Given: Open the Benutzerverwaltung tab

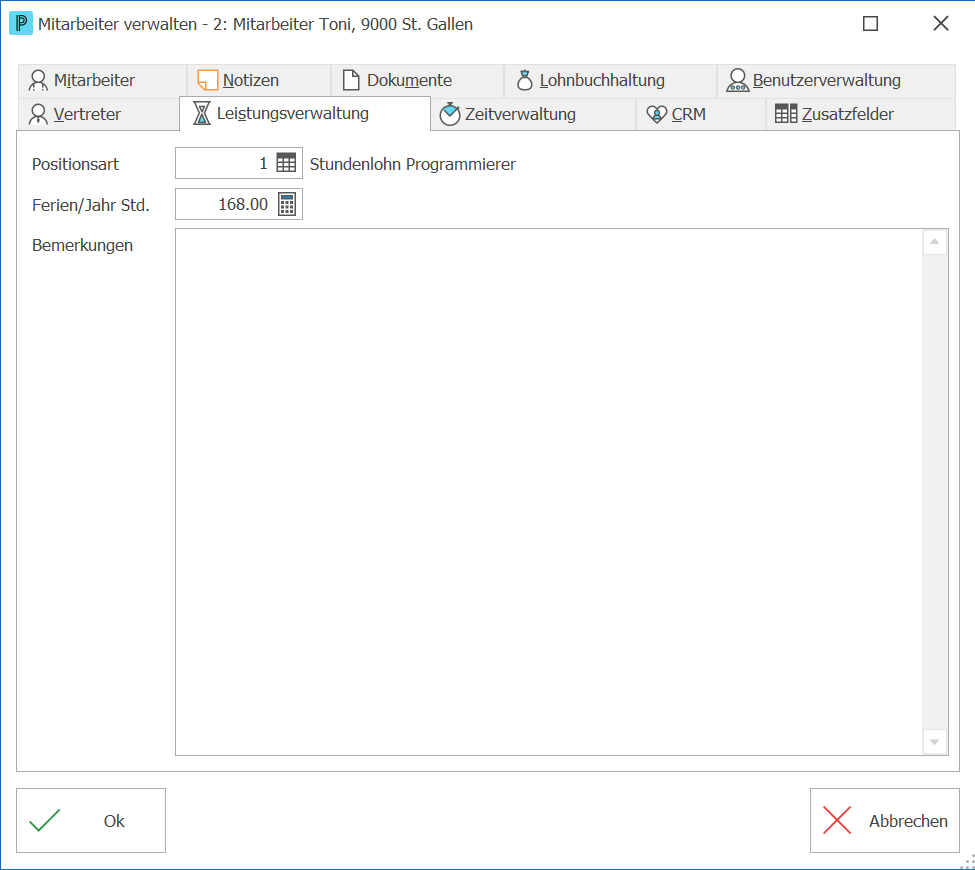Looking at the screenshot, I should pos(836,81).
